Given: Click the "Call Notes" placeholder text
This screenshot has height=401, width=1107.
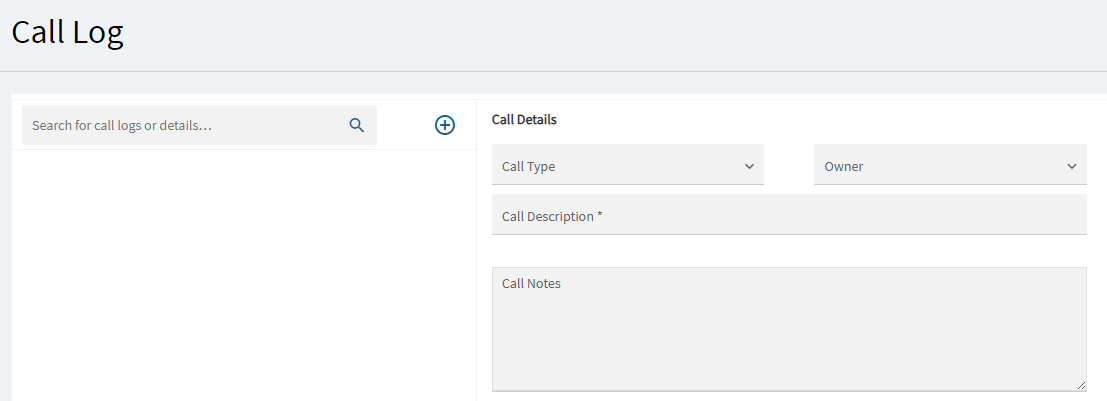Looking at the screenshot, I should (531, 283).
